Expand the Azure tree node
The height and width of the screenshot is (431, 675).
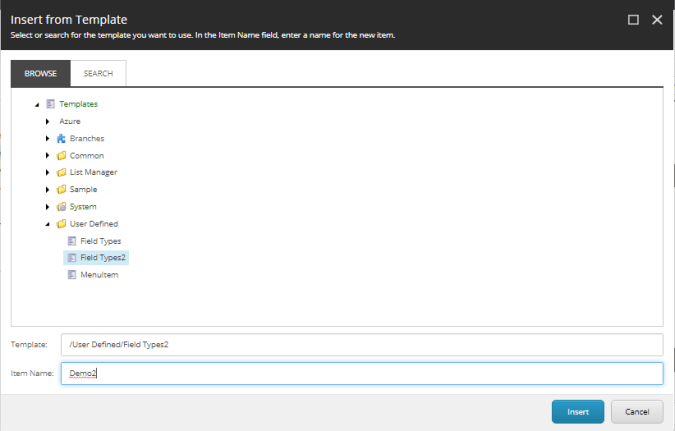click(x=47, y=121)
